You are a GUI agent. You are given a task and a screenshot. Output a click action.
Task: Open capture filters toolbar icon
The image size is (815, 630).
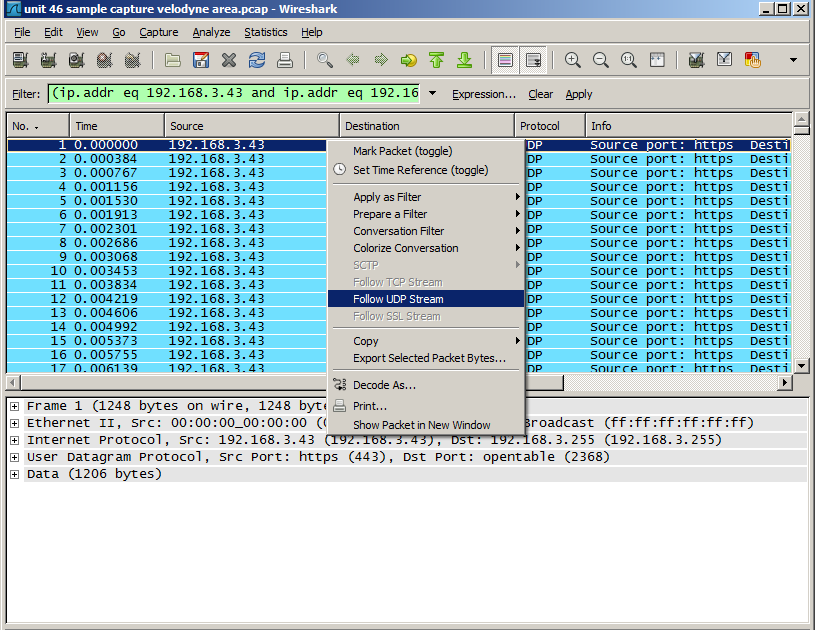696,60
